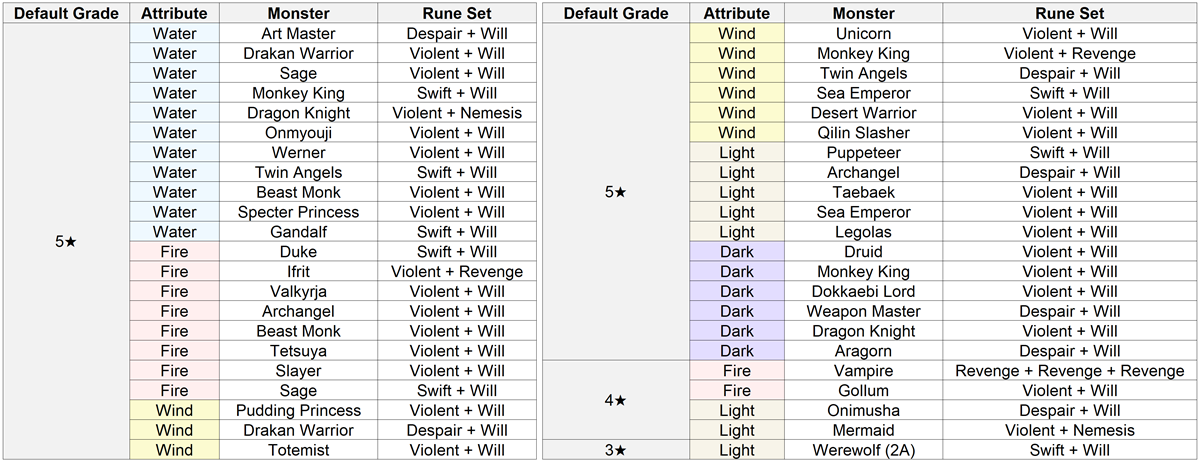Select the Puppeteer monster cell
Viewport: 1200px width, 462px height.
[x=863, y=152]
